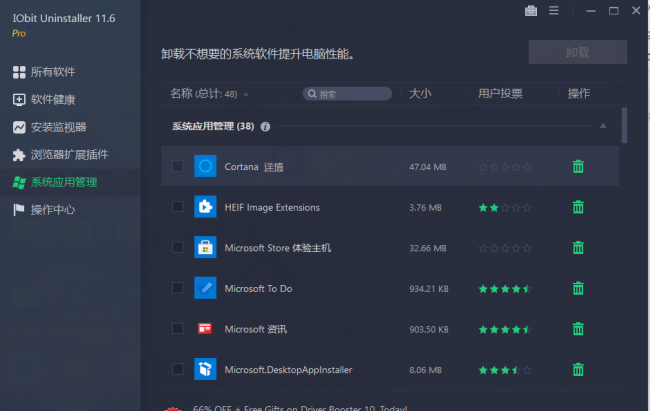The width and height of the screenshot is (650, 411).
Task: Click the star rating for Microsoft 资讯
Action: click(505, 330)
